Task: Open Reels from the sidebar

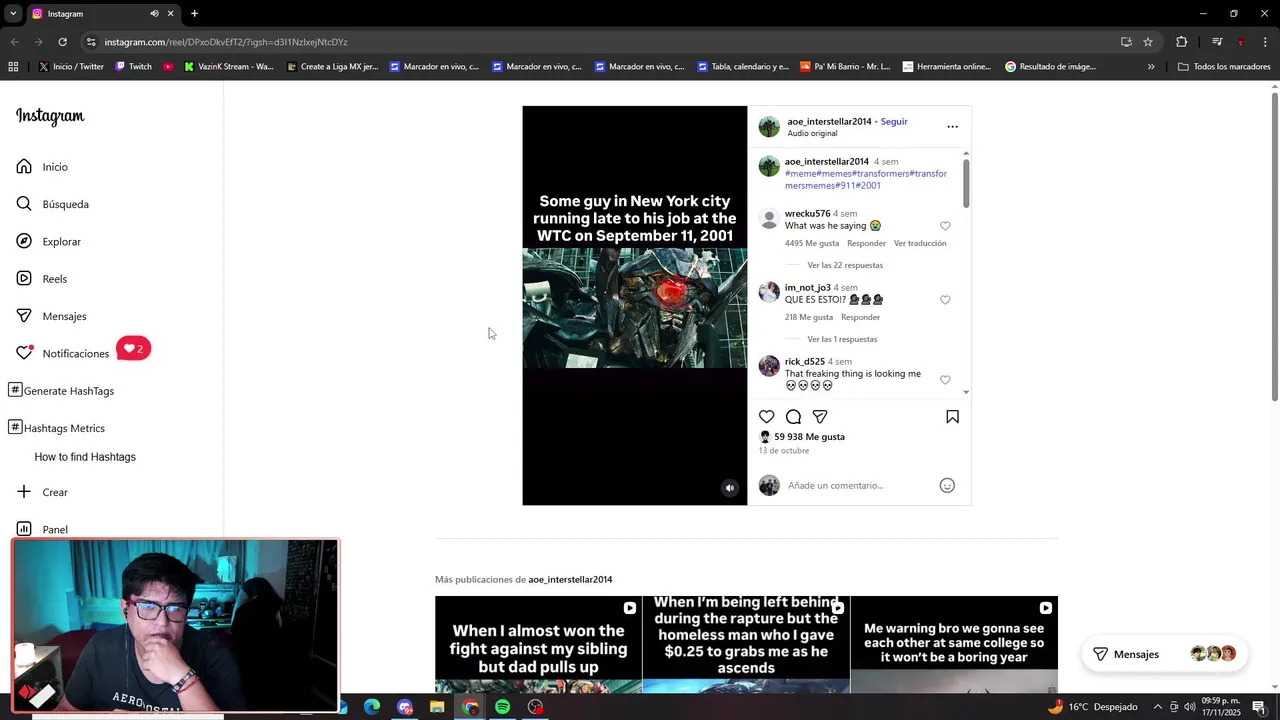Action: click(42, 279)
